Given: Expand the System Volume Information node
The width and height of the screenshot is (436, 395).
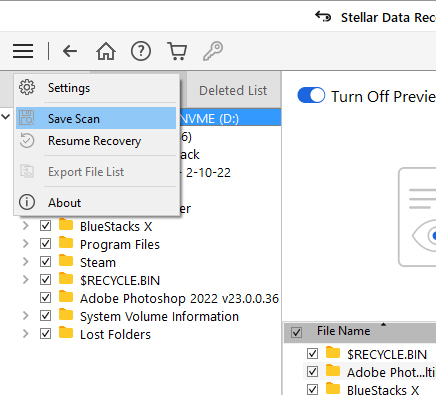Looking at the screenshot, I should pos(26,316).
